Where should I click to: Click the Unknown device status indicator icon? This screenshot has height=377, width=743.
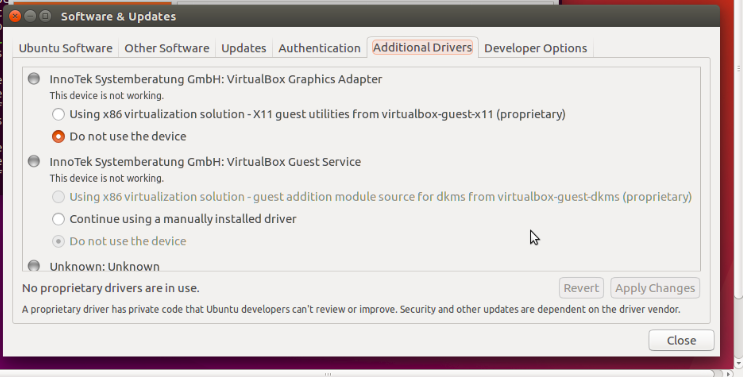(34, 265)
